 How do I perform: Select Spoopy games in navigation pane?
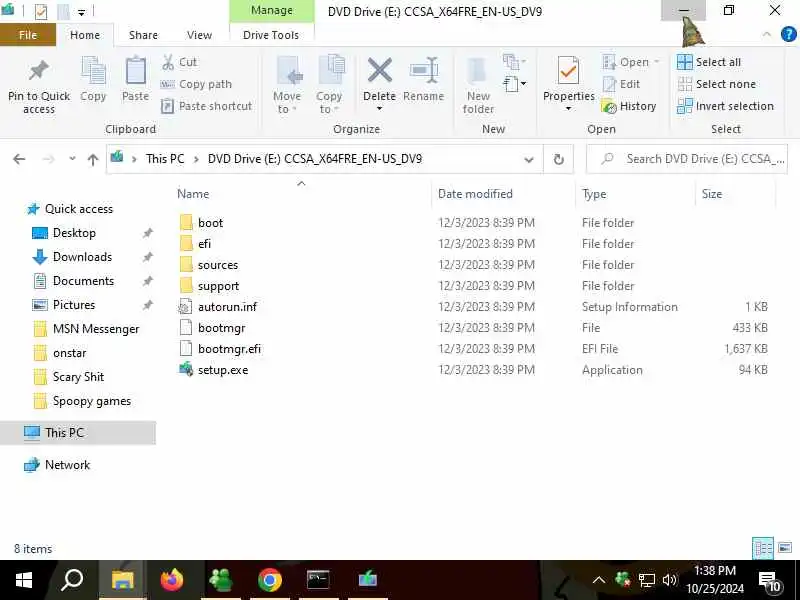click(92, 401)
